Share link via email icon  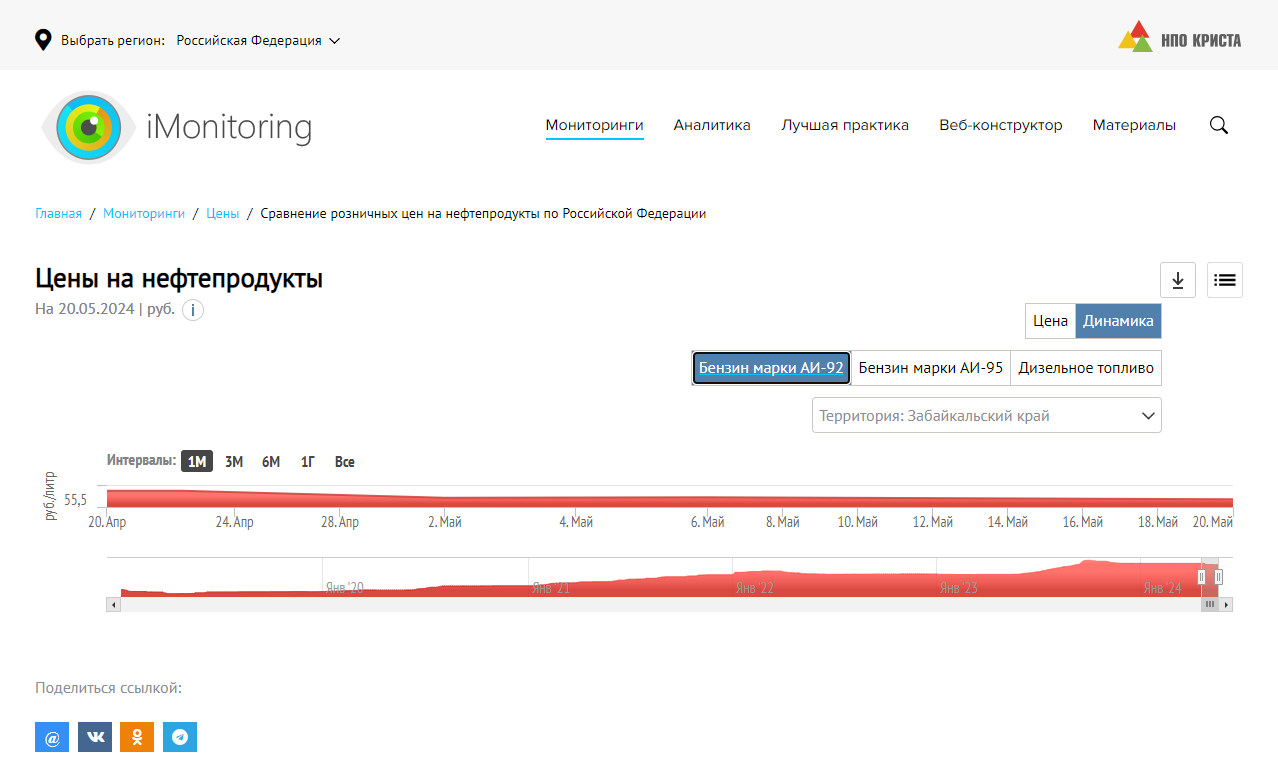pos(52,737)
